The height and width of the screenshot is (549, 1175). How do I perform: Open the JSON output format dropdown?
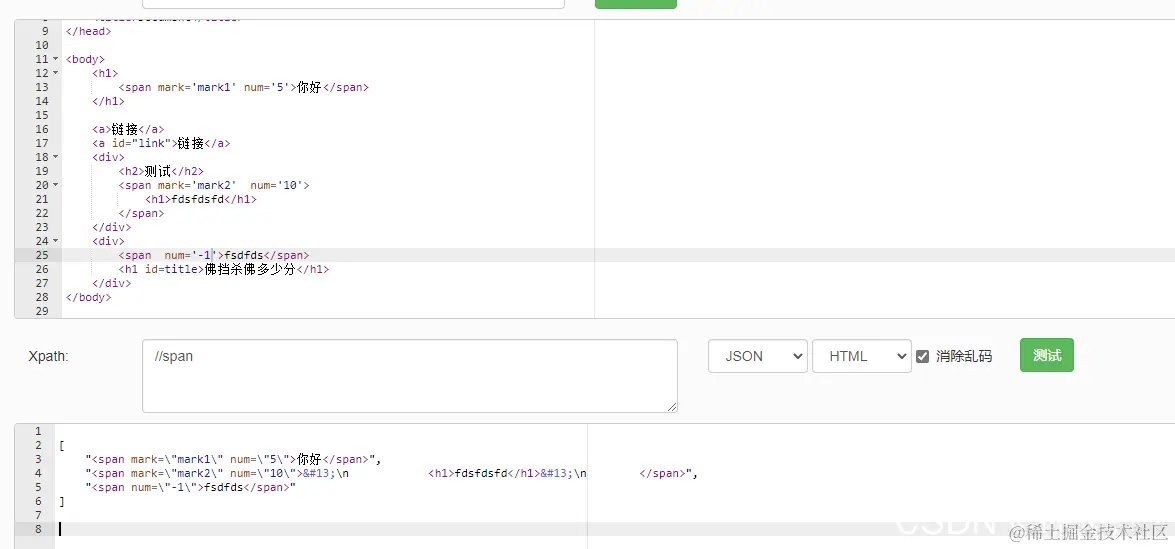pyautogui.click(x=758, y=356)
